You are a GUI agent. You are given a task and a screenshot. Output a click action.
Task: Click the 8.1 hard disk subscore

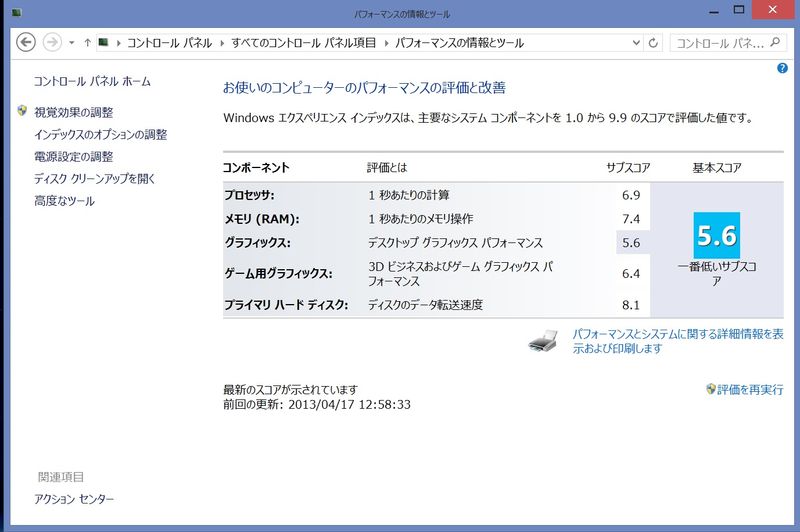[631, 305]
